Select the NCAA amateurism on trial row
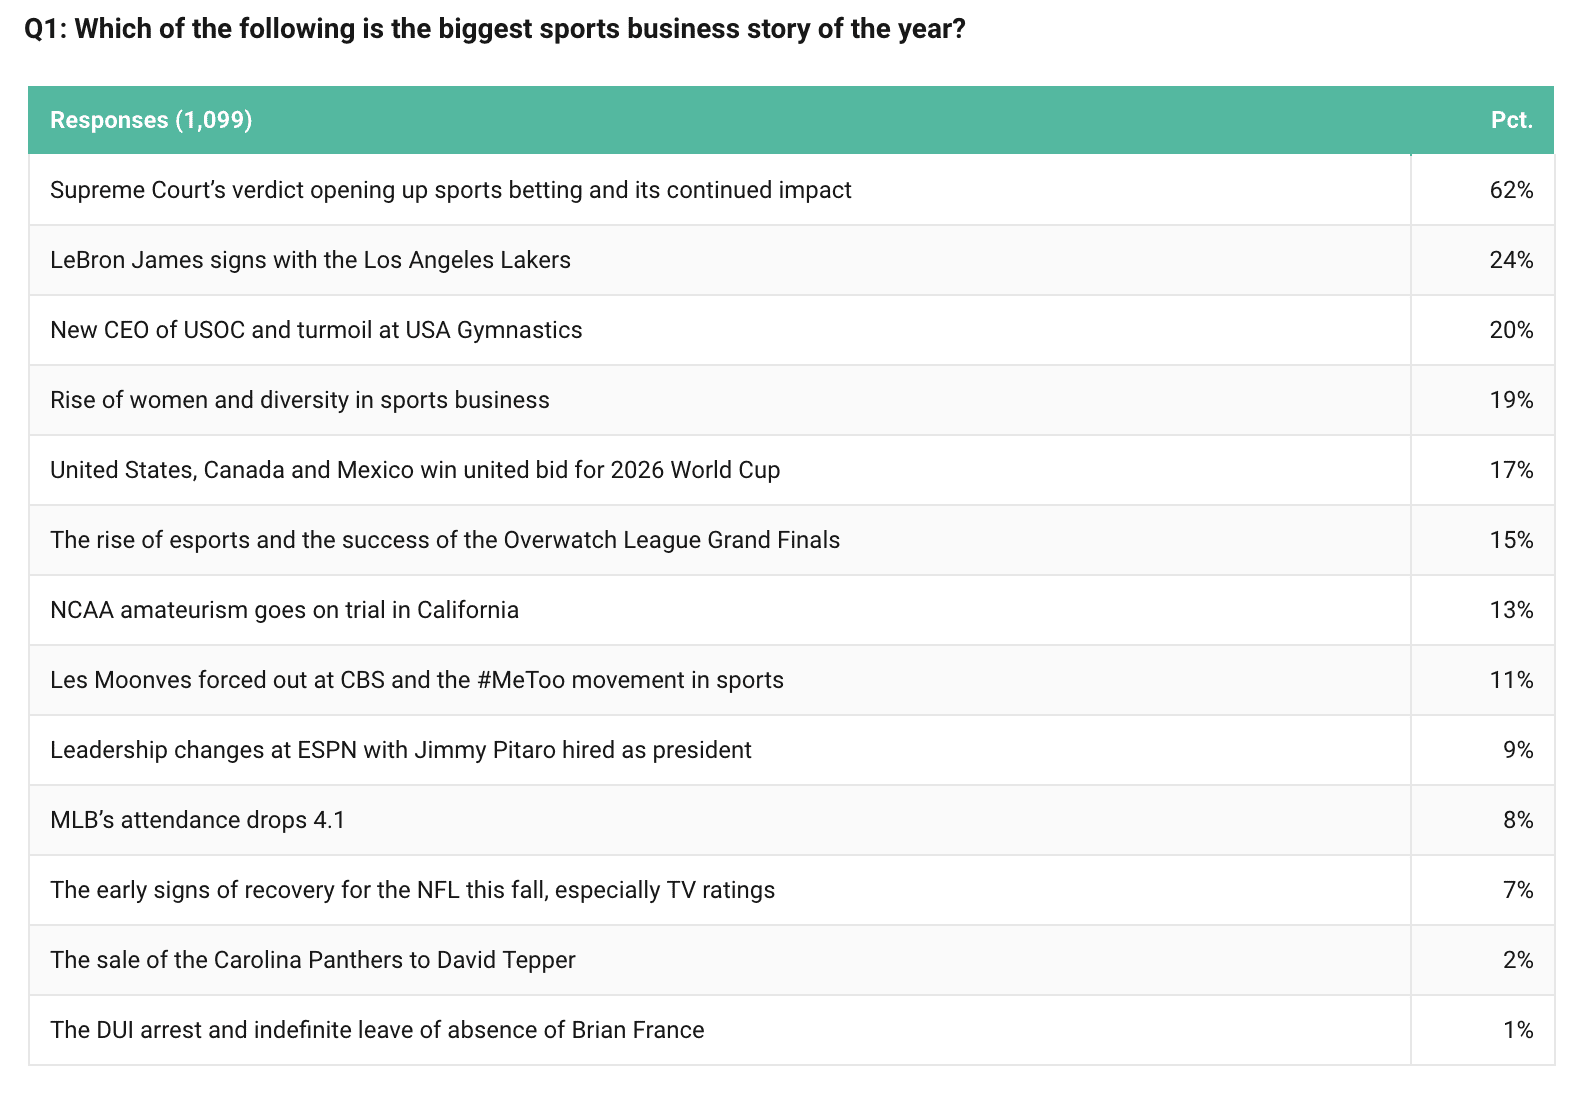The width and height of the screenshot is (1590, 1098). click(x=284, y=610)
